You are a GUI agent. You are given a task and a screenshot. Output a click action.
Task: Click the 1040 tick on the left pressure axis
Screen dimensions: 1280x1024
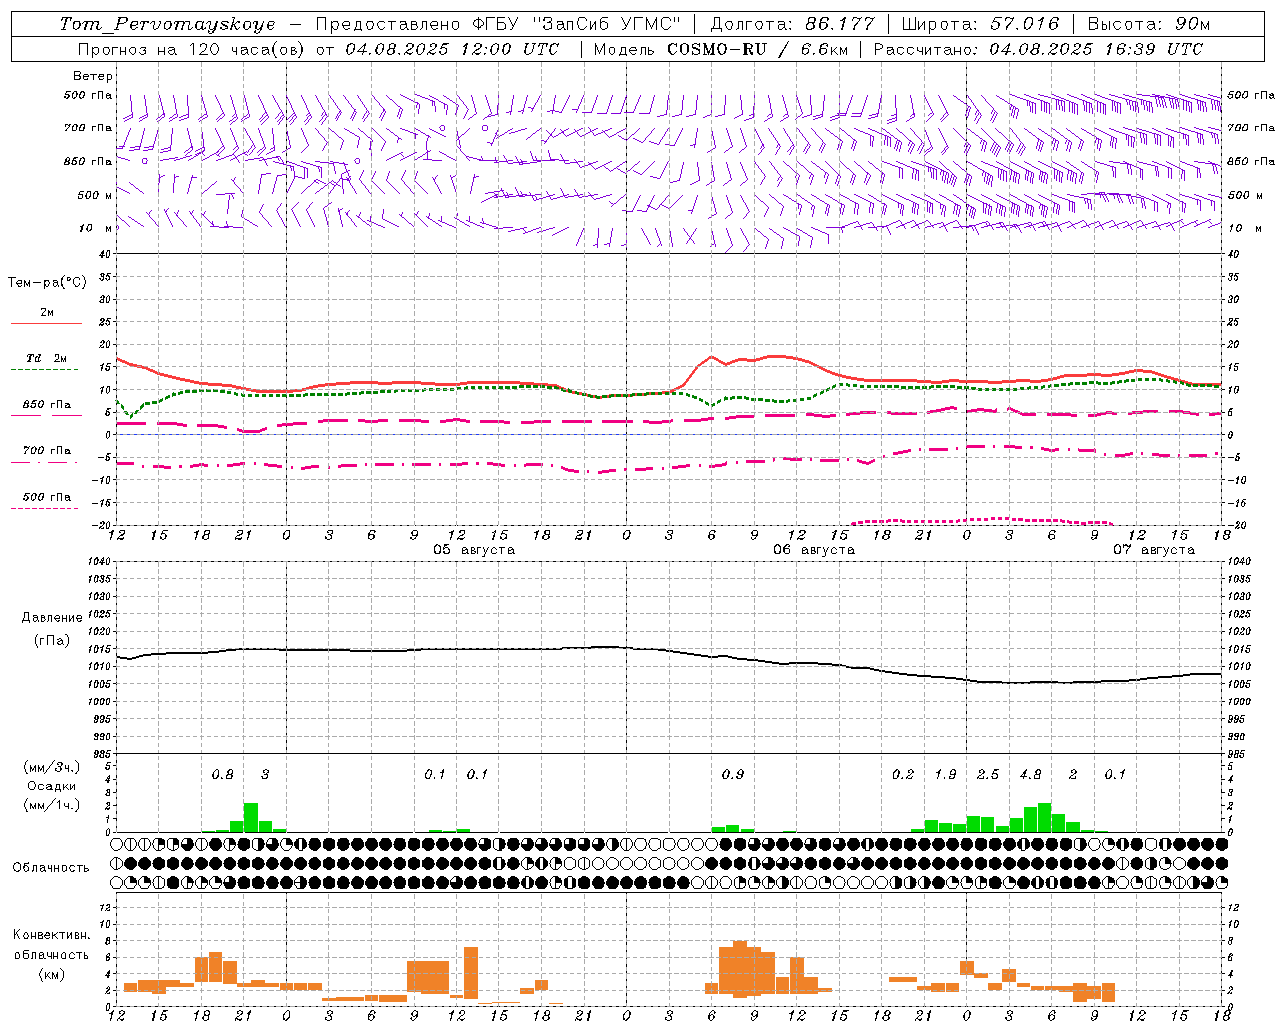(x=97, y=561)
